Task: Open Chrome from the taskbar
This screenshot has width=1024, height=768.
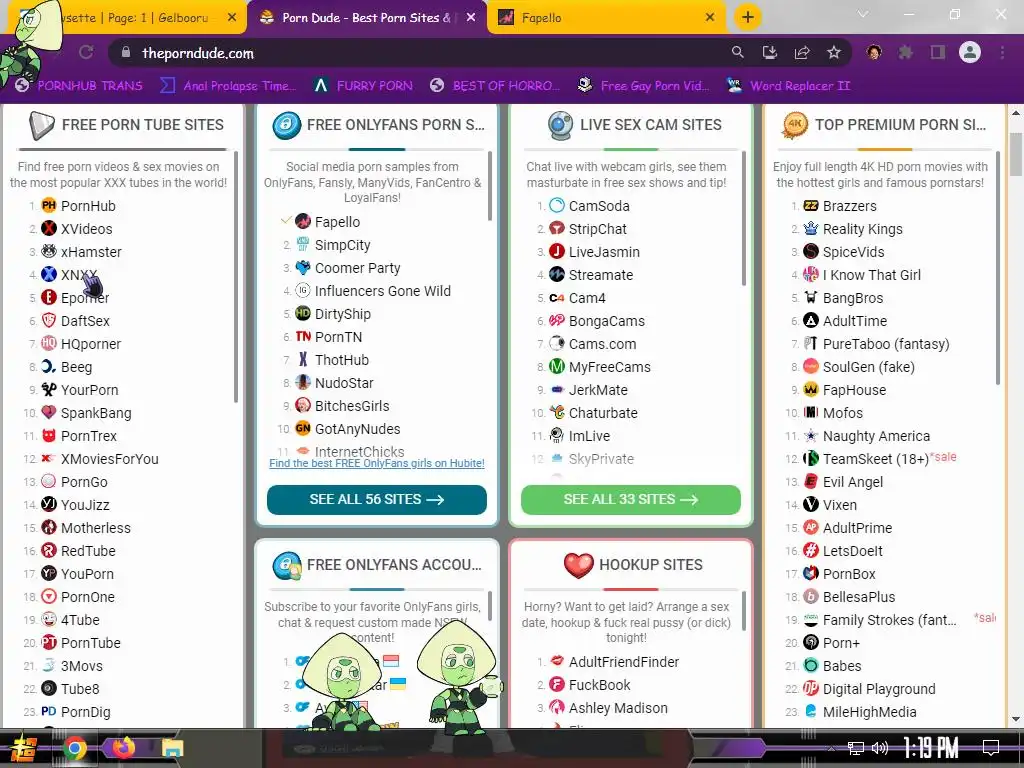Action: coord(74,748)
